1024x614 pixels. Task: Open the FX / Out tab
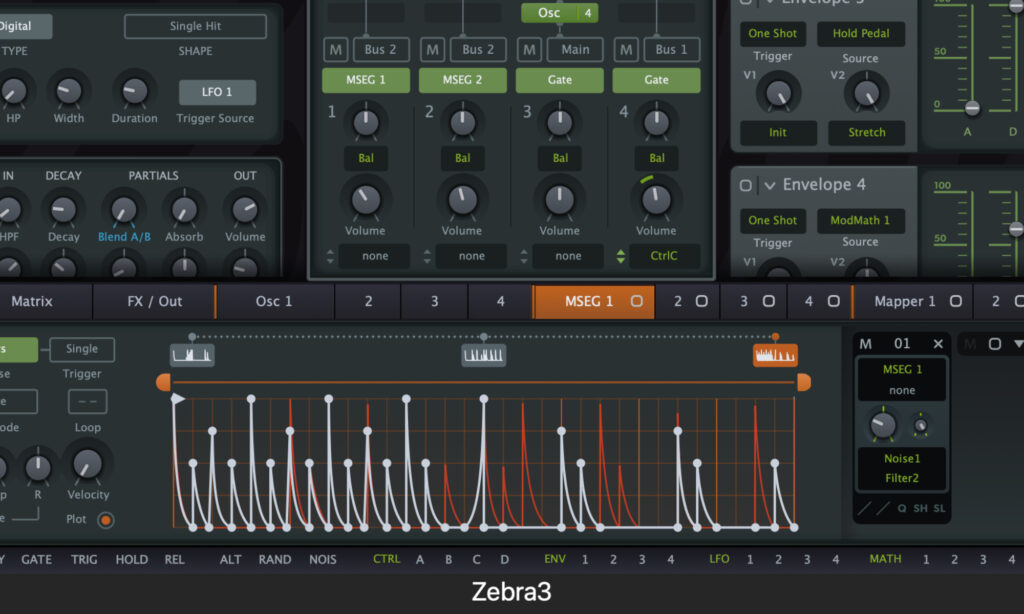154,301
